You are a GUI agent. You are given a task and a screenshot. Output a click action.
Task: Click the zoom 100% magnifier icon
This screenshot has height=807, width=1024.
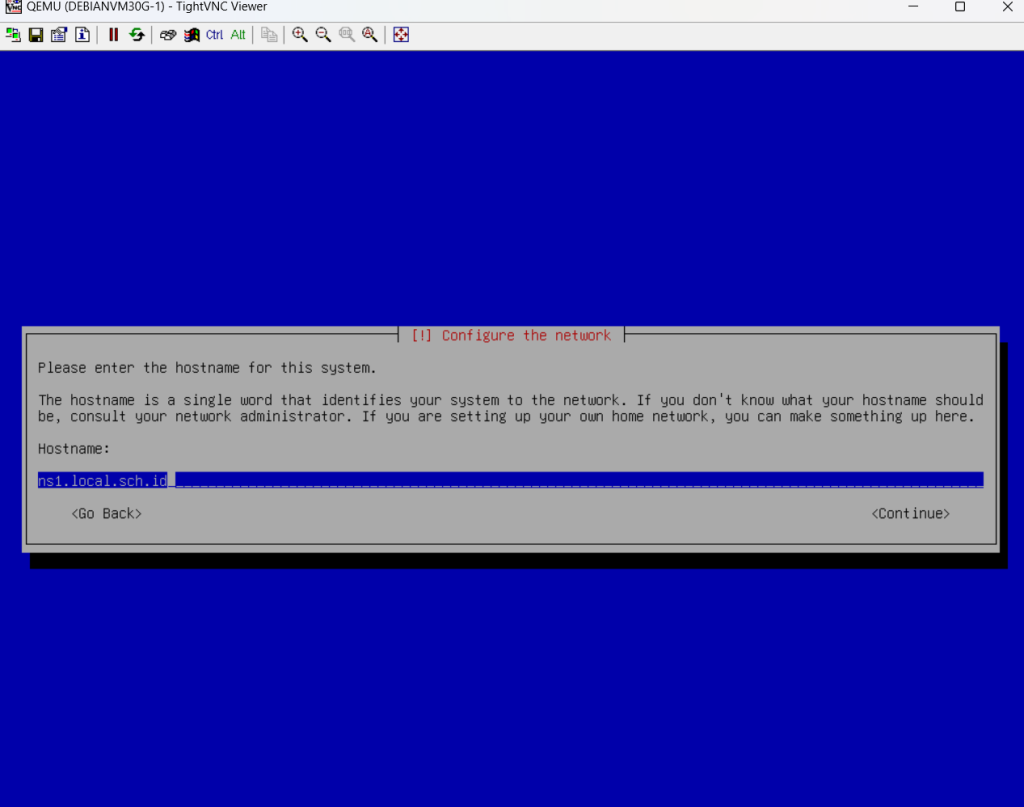(x=346, y=35)
